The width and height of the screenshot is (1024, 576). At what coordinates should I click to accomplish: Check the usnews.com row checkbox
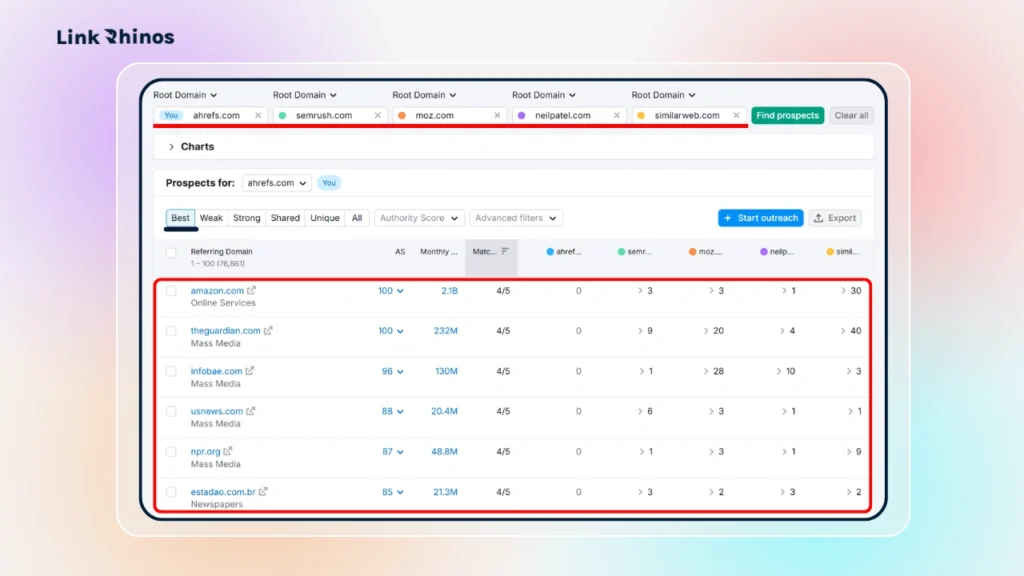(171, 411)
